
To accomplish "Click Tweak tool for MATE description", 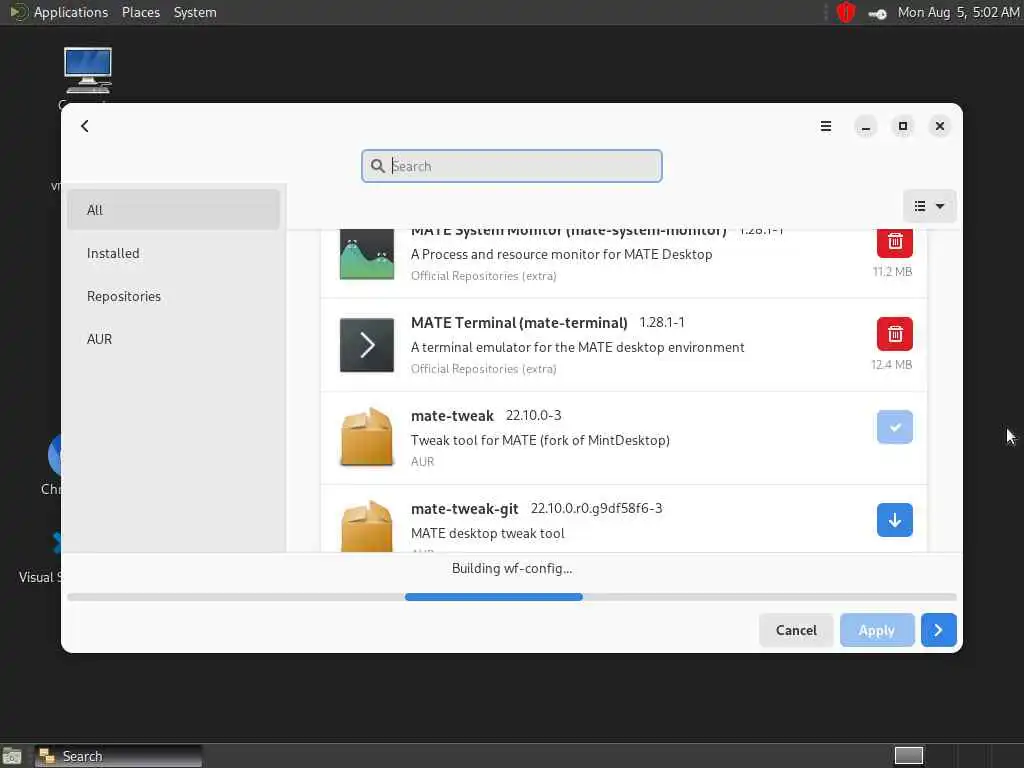I will click(540, 440).
